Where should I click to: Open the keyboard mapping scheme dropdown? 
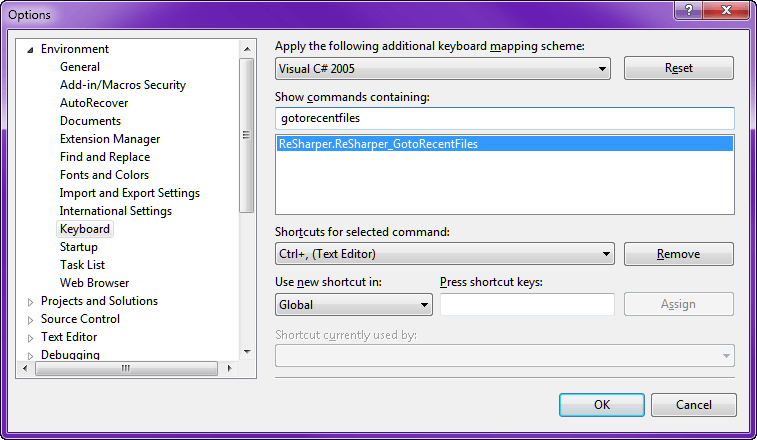602,69
